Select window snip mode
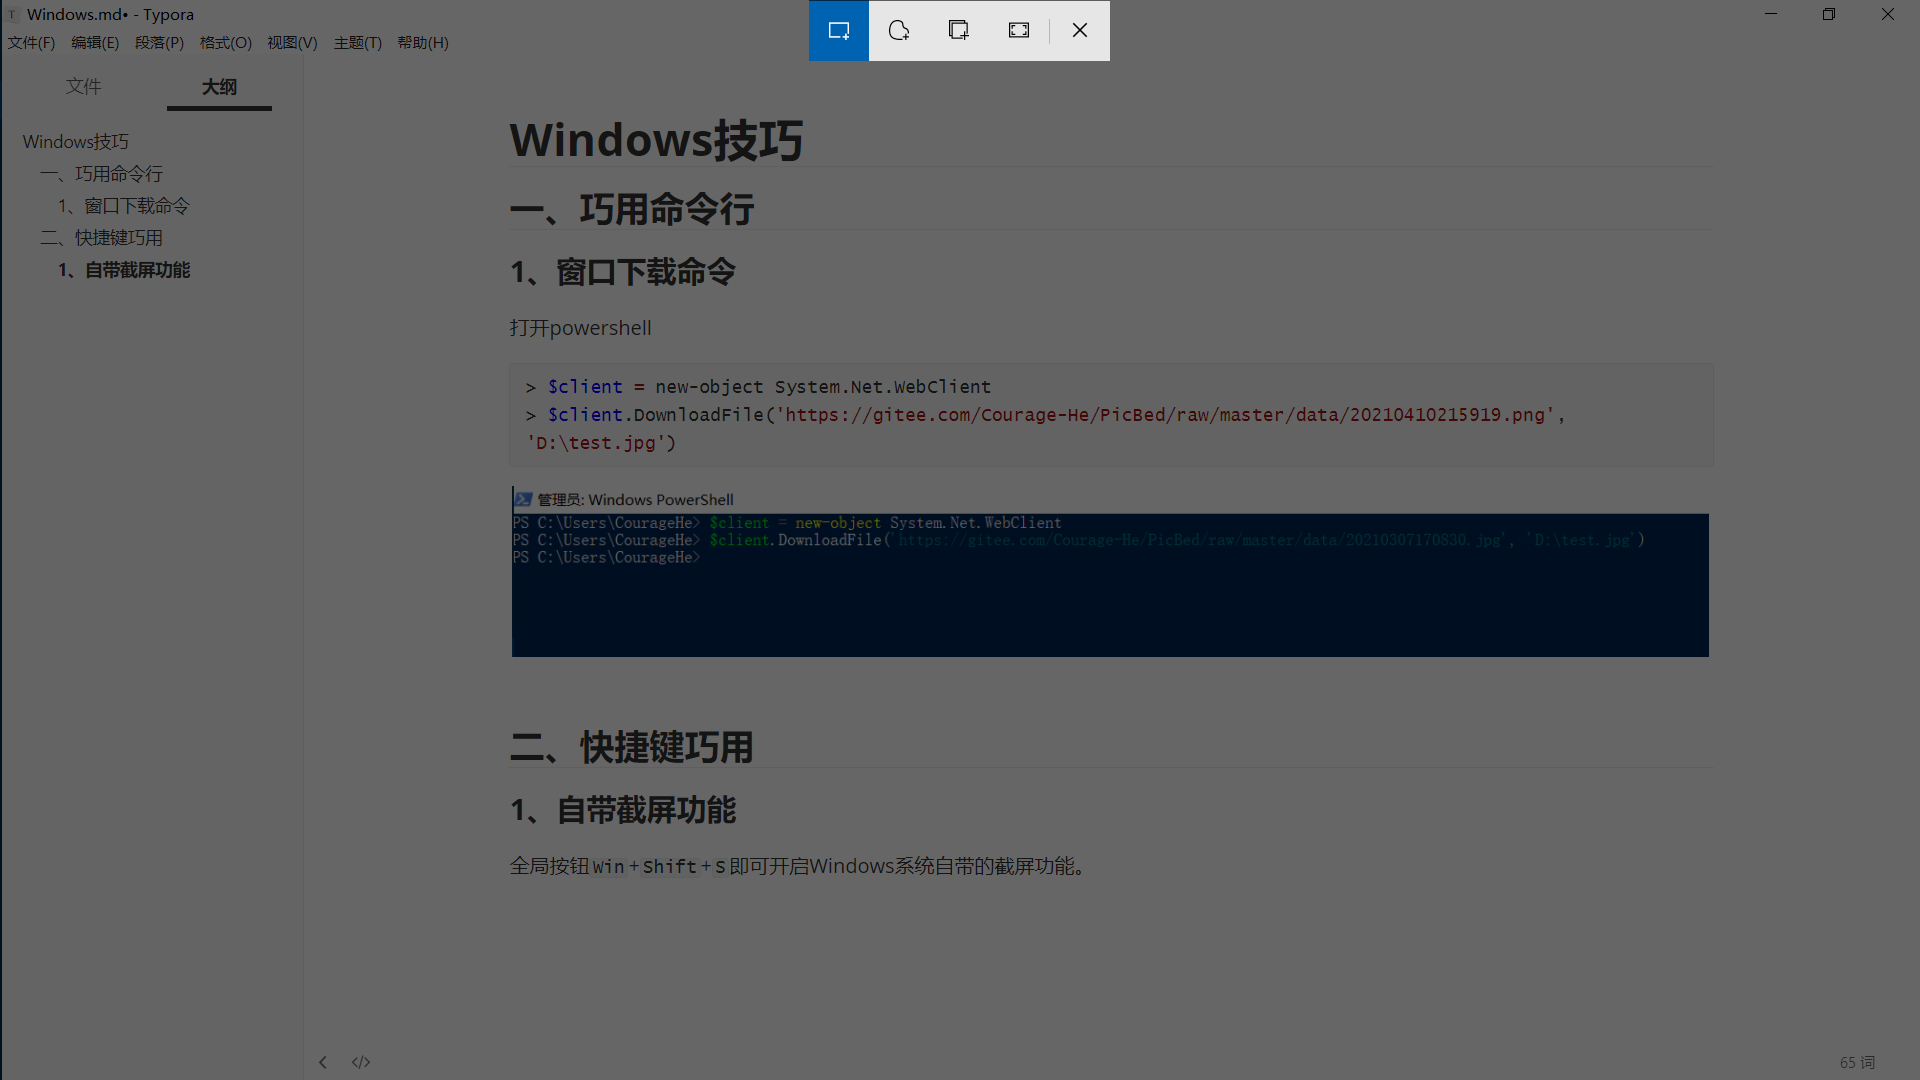Viewport: 1920px width, 1080px height. (x=959, y=30)
